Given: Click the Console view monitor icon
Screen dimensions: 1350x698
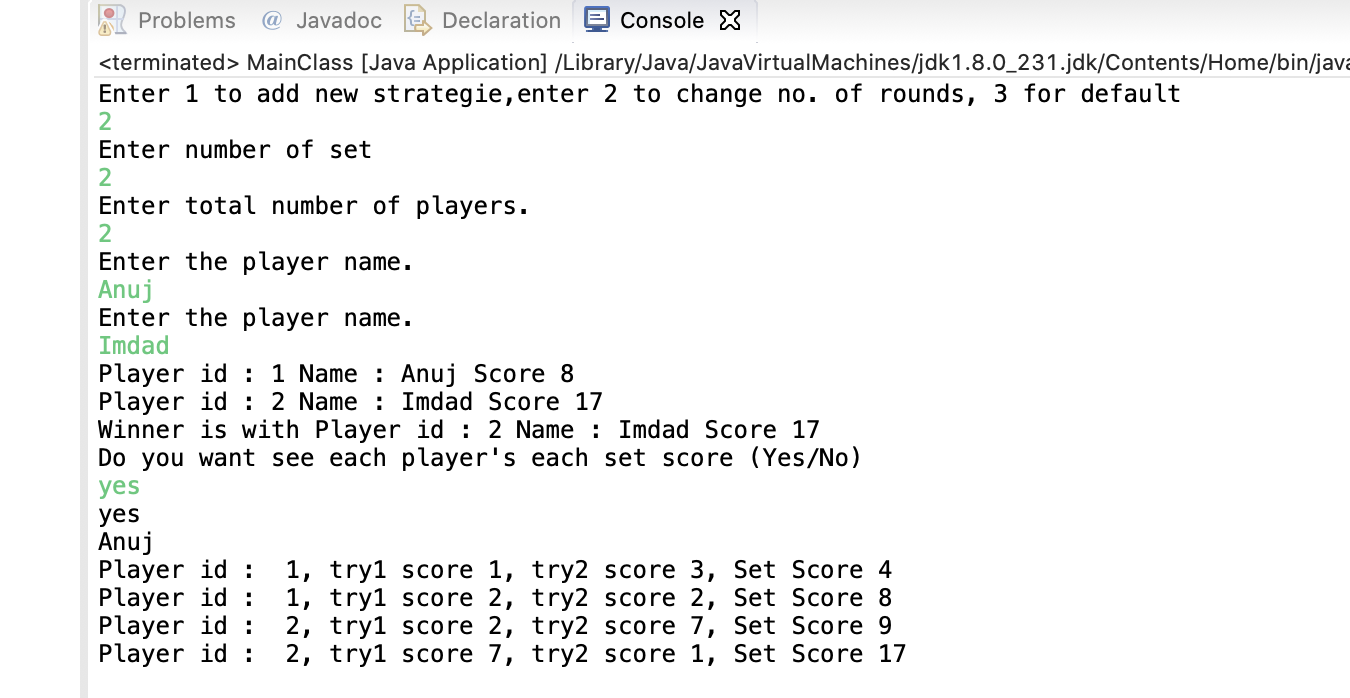Looking at the screenshot, I should [x=597, y=19].
